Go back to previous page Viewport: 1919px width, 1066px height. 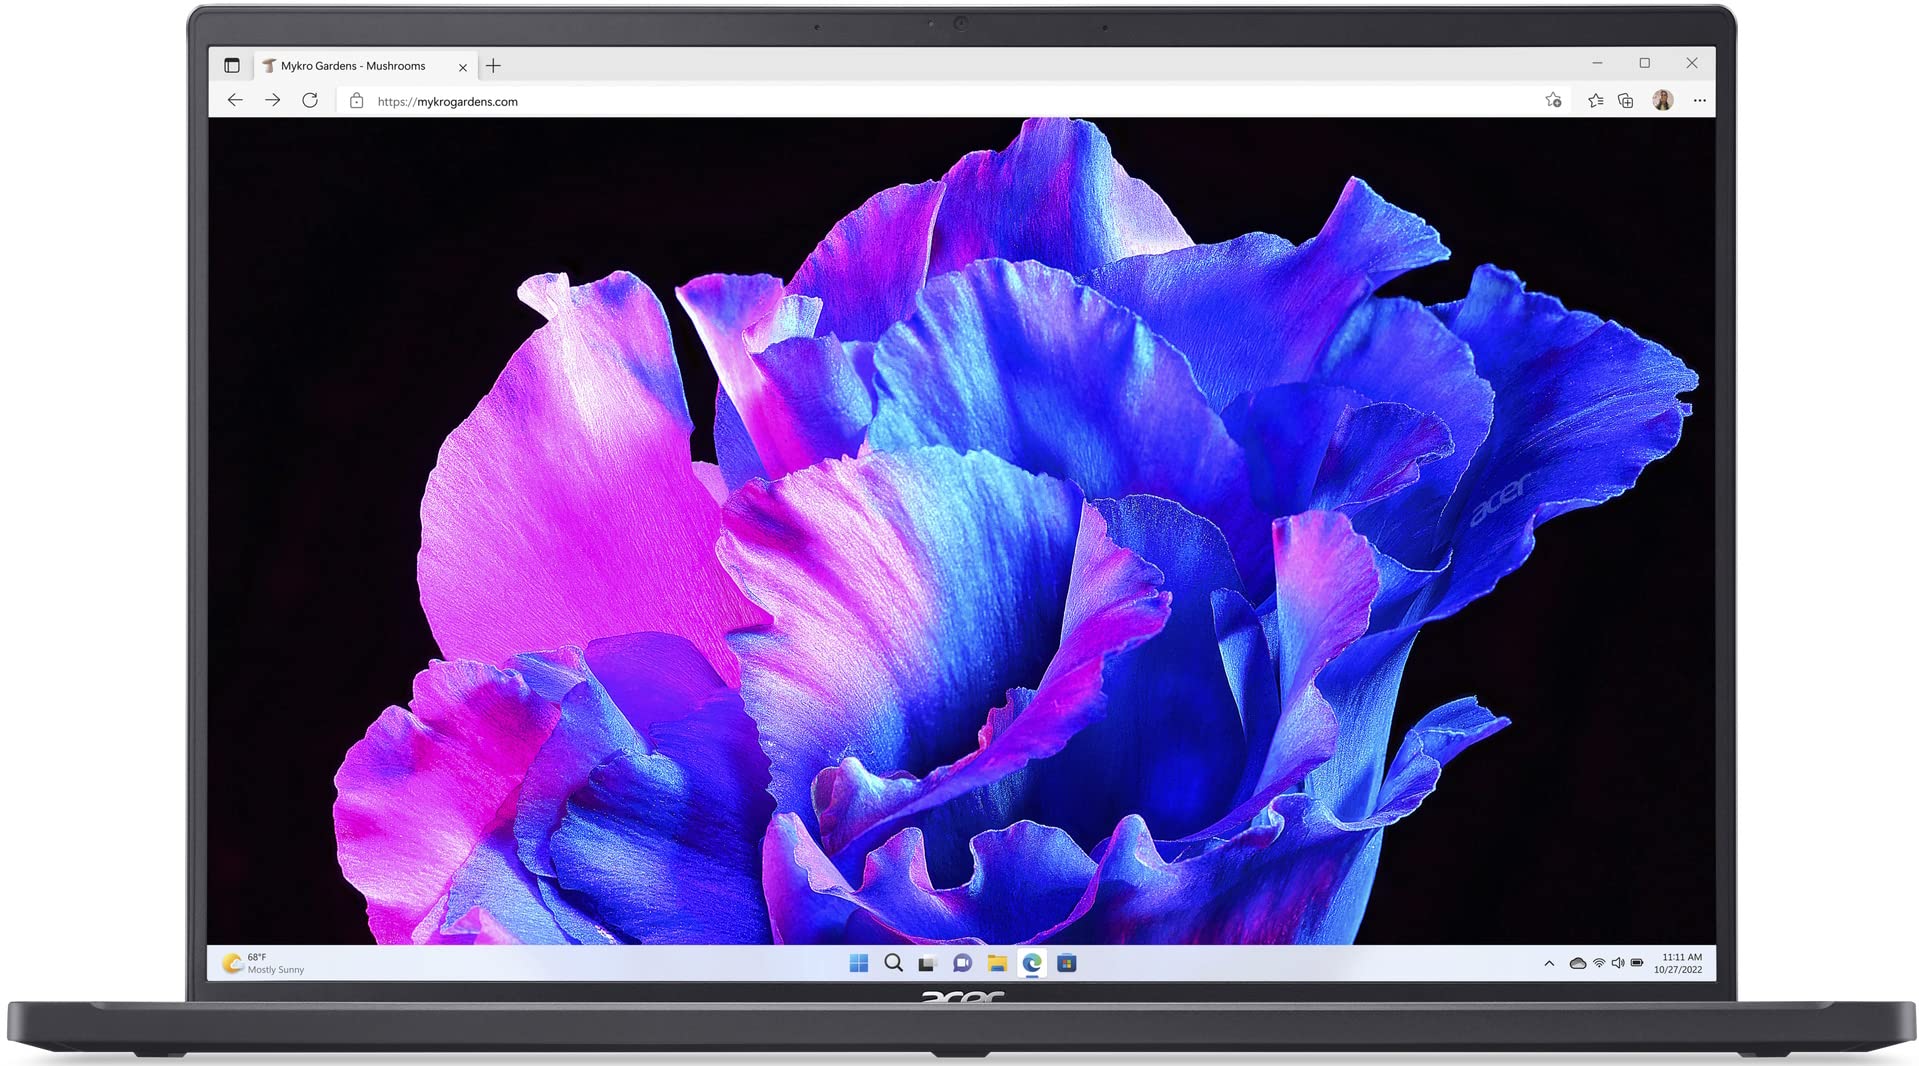pos(235,100)
